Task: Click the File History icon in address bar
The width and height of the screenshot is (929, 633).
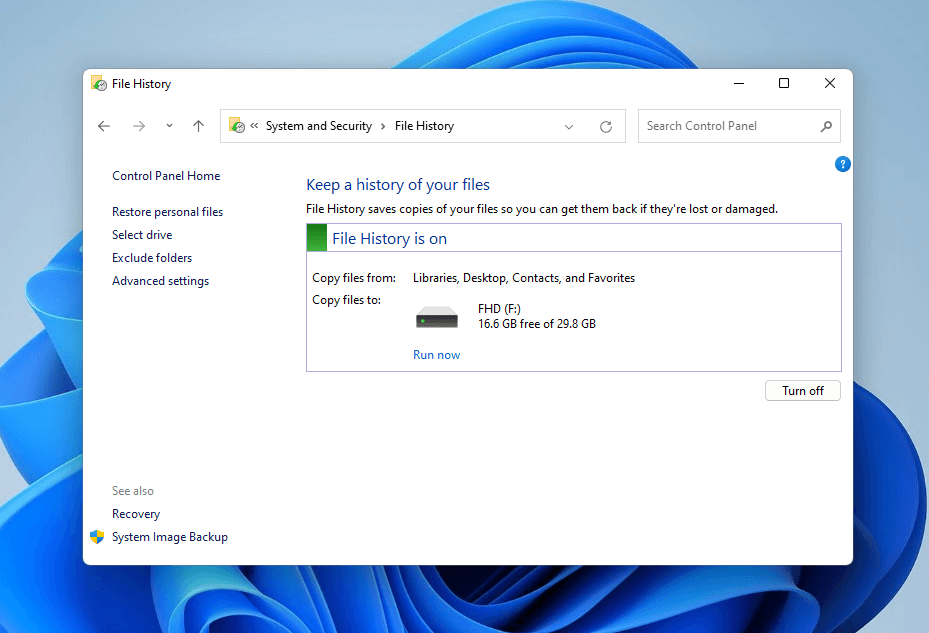Action: click(237, 126)
